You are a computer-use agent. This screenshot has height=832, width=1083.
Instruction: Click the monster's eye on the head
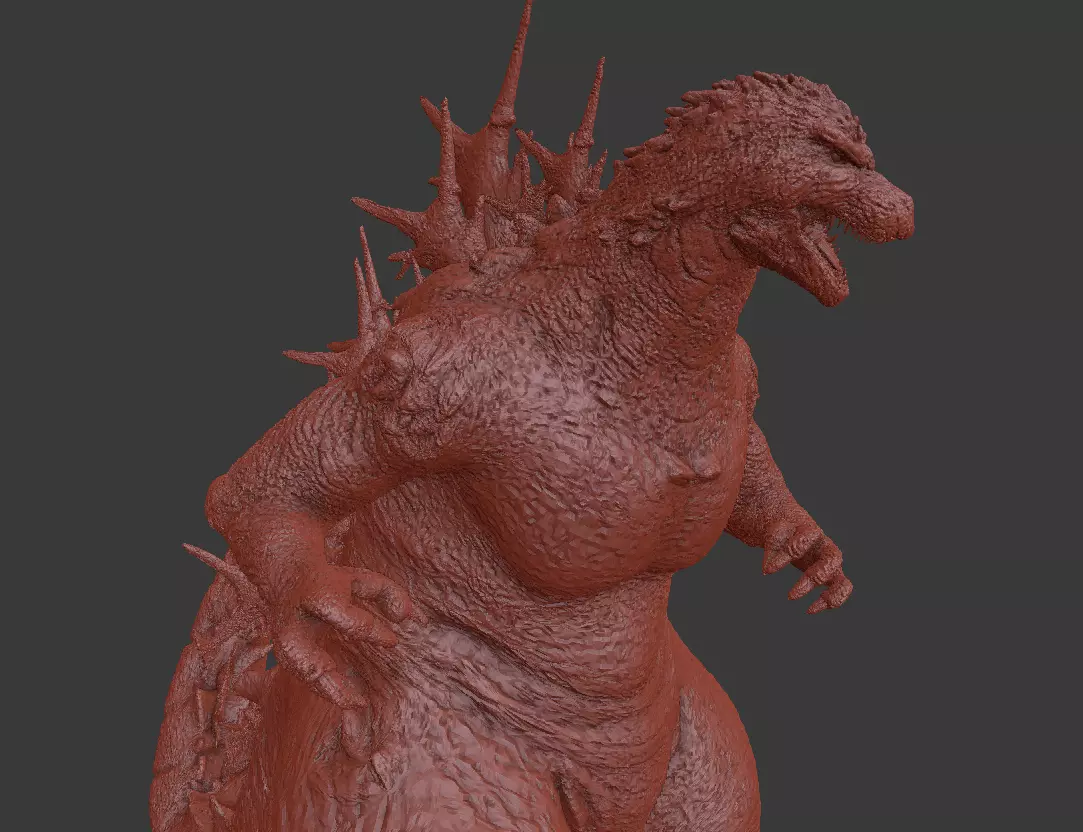pos(844,153)
